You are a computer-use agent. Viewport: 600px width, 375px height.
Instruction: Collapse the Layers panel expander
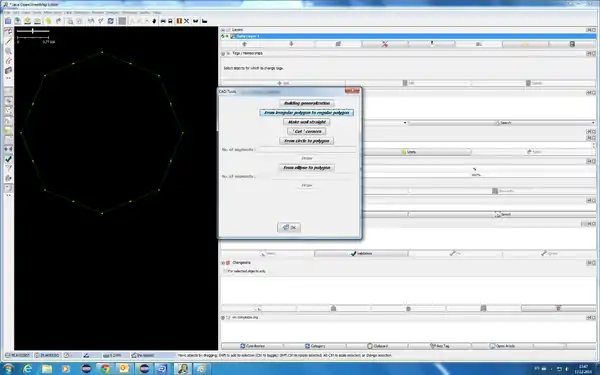click(x=223, y=30)
